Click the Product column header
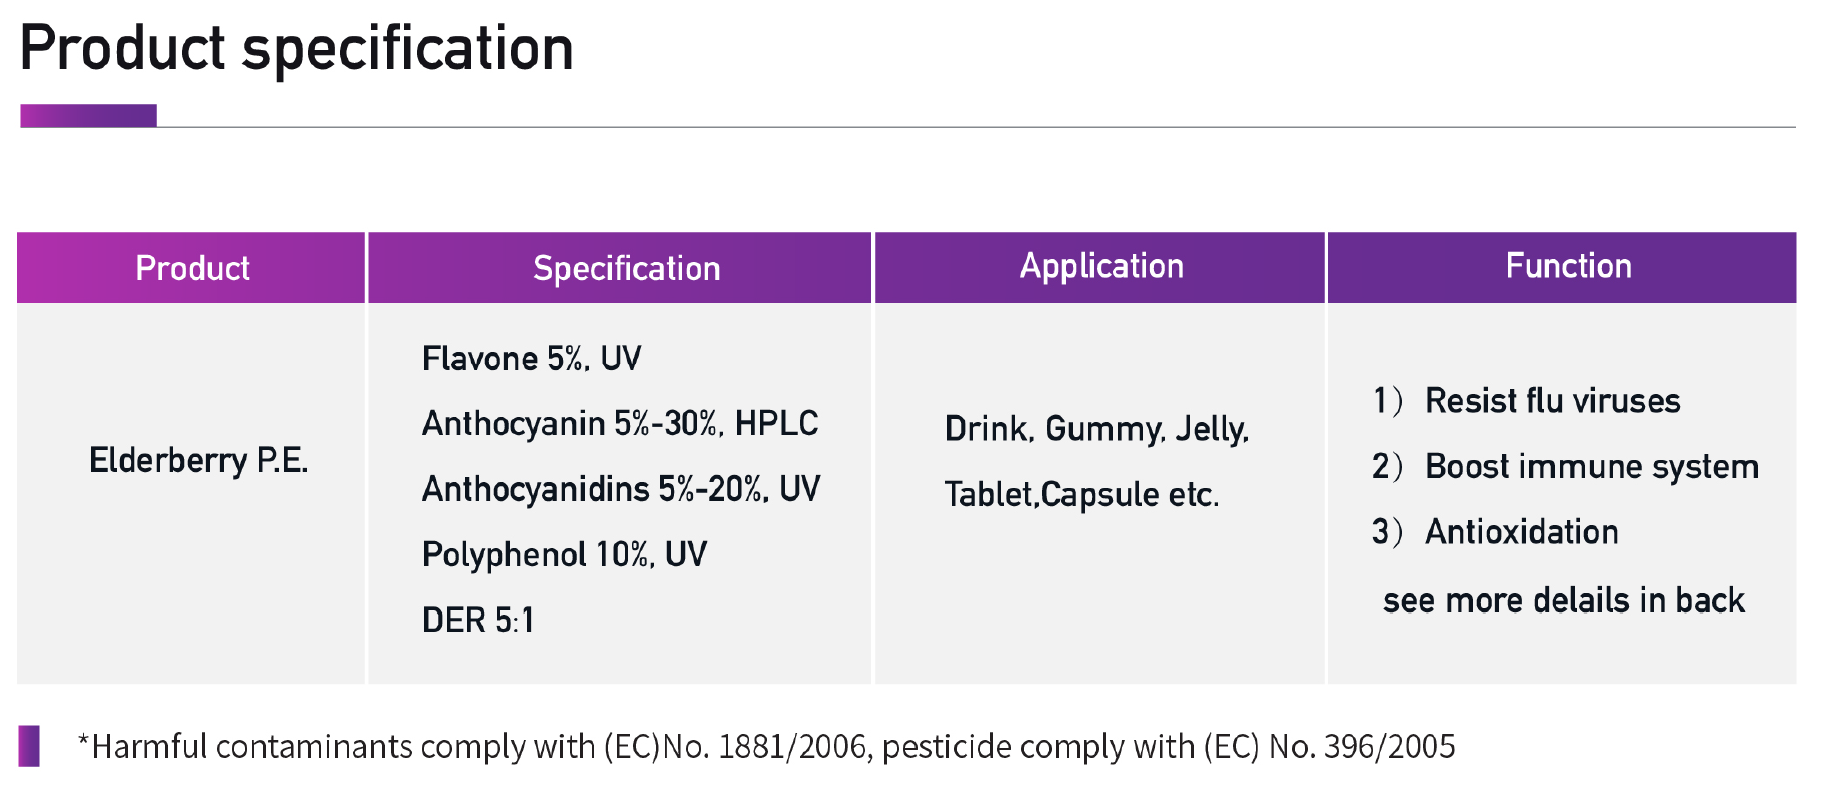This screenshot has height=793, width=1827. tap(191, 268)
